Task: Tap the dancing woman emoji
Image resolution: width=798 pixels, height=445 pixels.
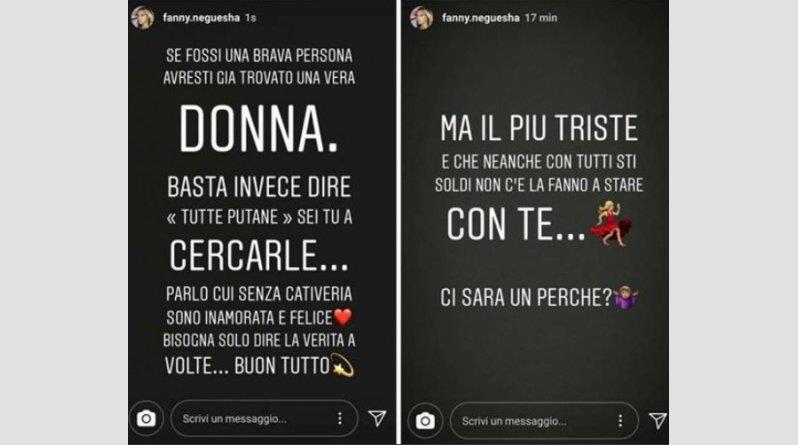Action: 611,224
